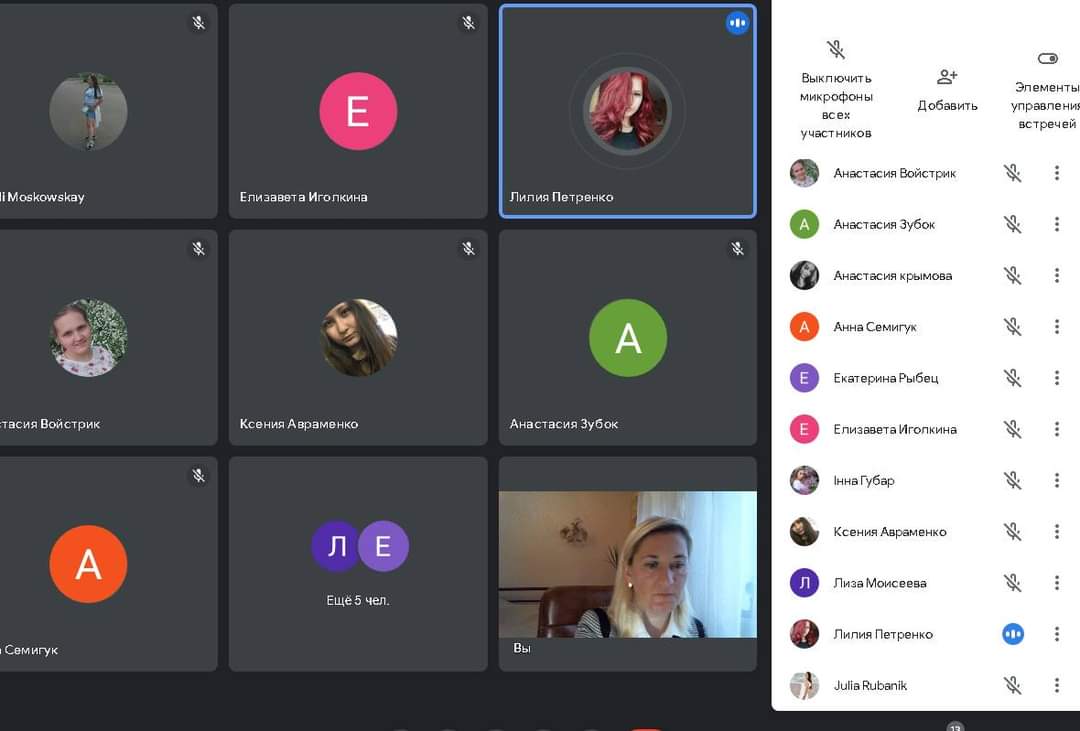Image resolution: width=1080 pixels, height=731 pixels.
Task: Select Анастасия крымова in participant list
Action: pyautogui.click(x=892, y=276)
